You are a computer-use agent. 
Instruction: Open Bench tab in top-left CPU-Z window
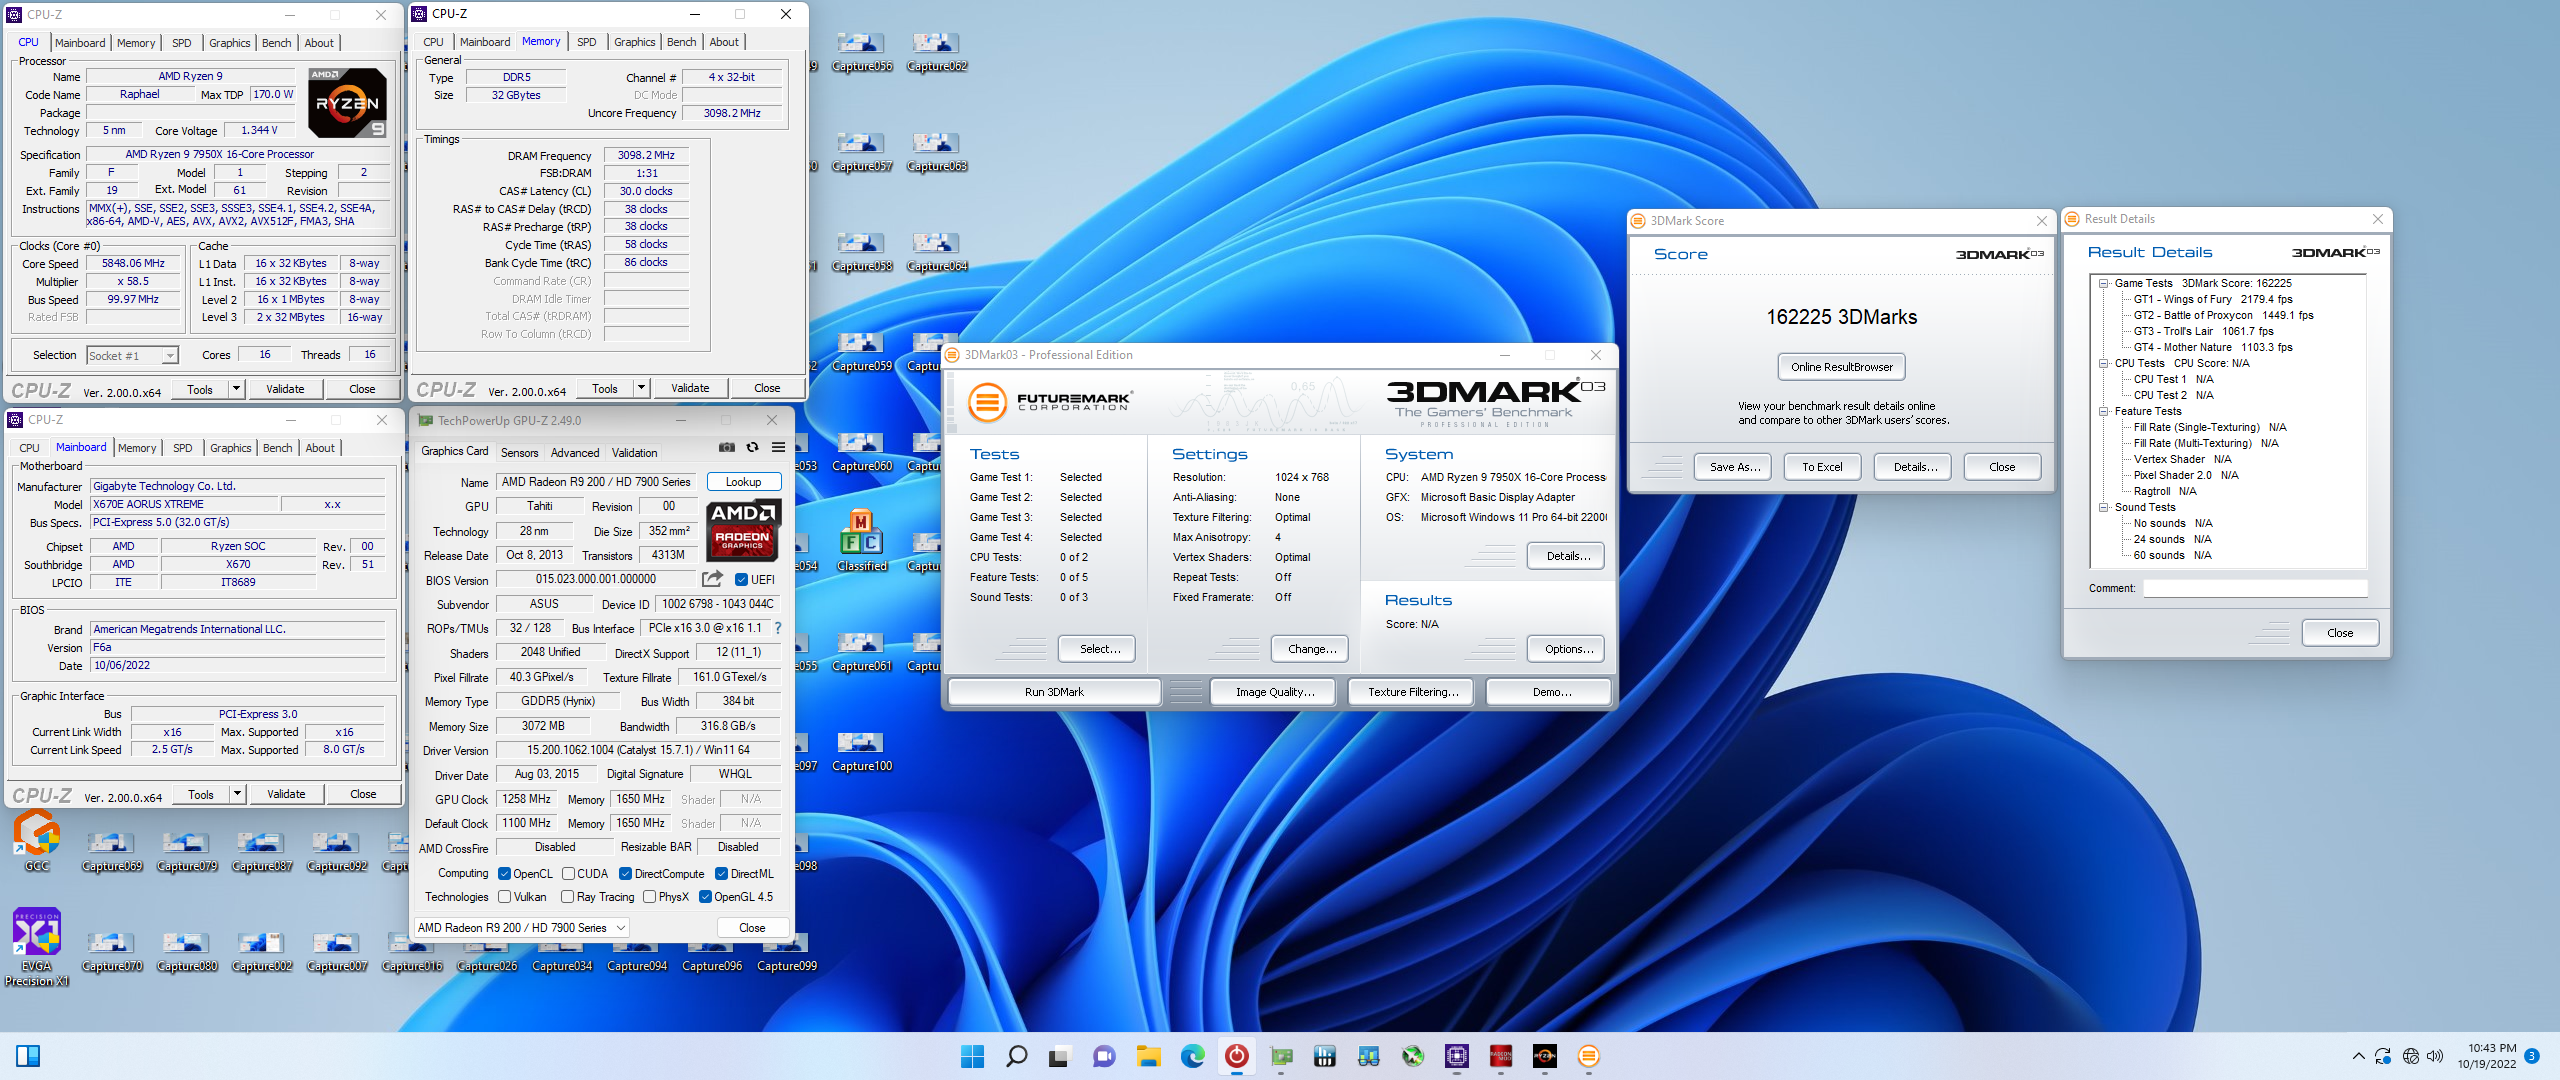(276, 43)
